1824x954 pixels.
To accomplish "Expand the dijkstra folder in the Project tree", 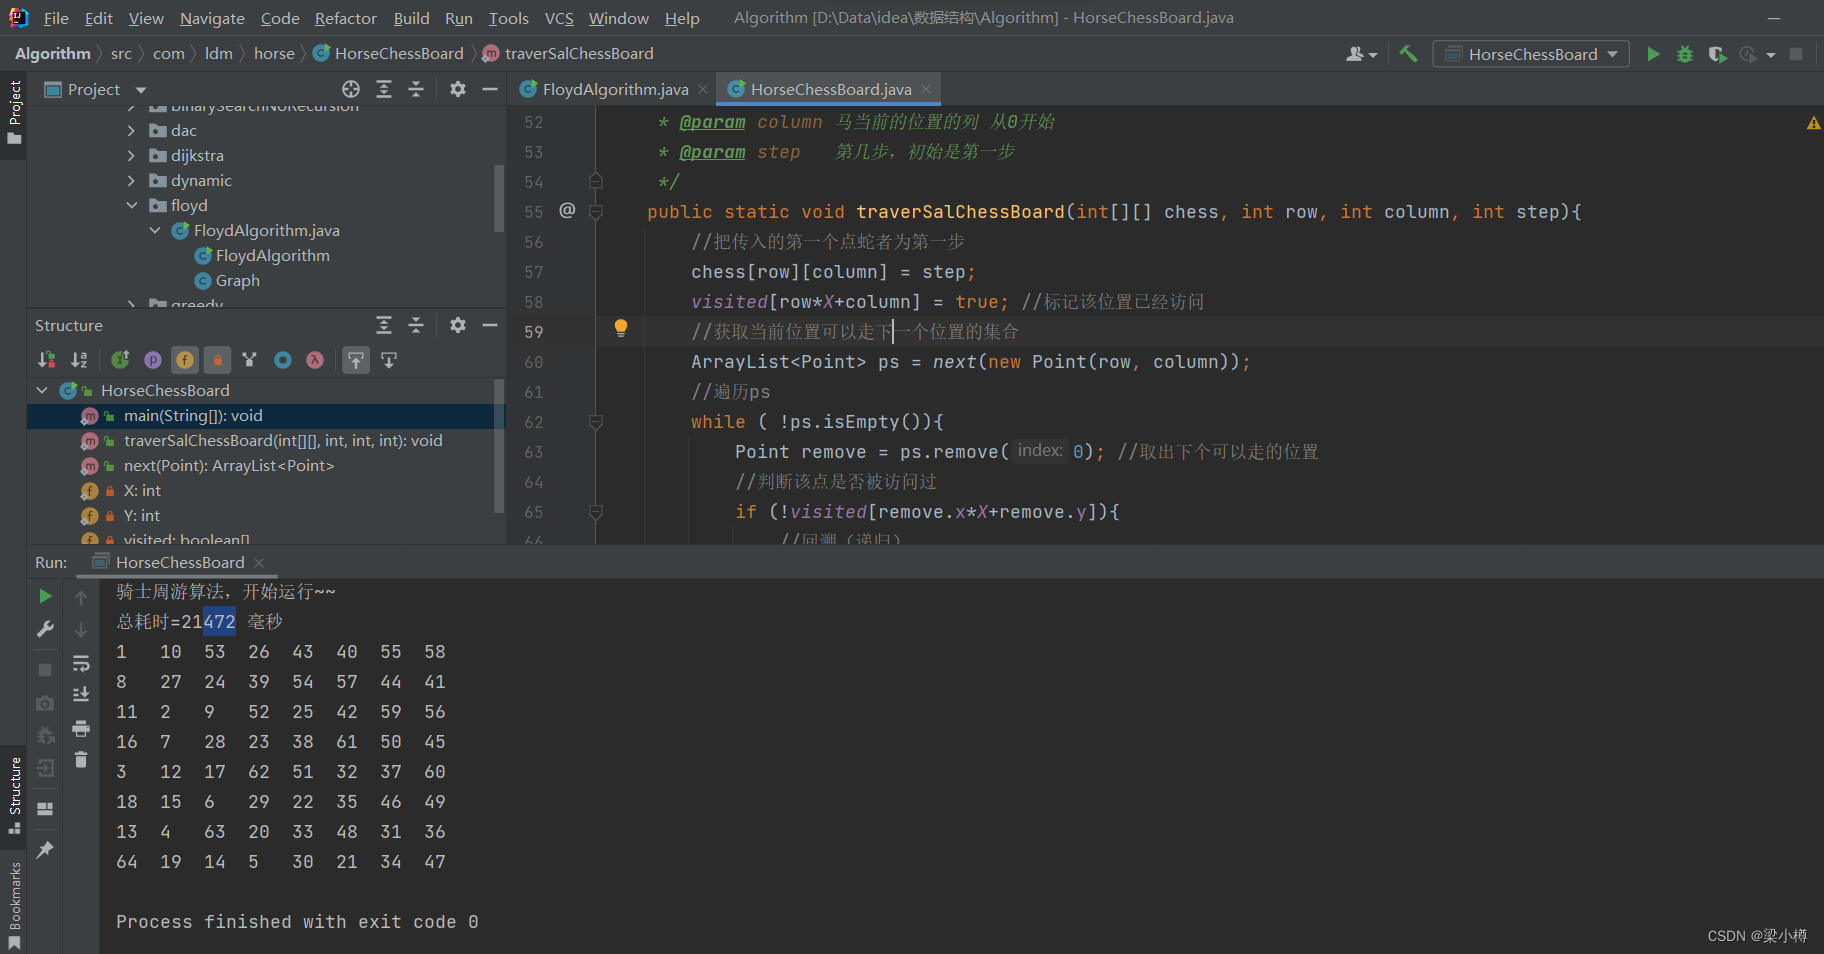I will pyautogui.click(x=131, y=155).
